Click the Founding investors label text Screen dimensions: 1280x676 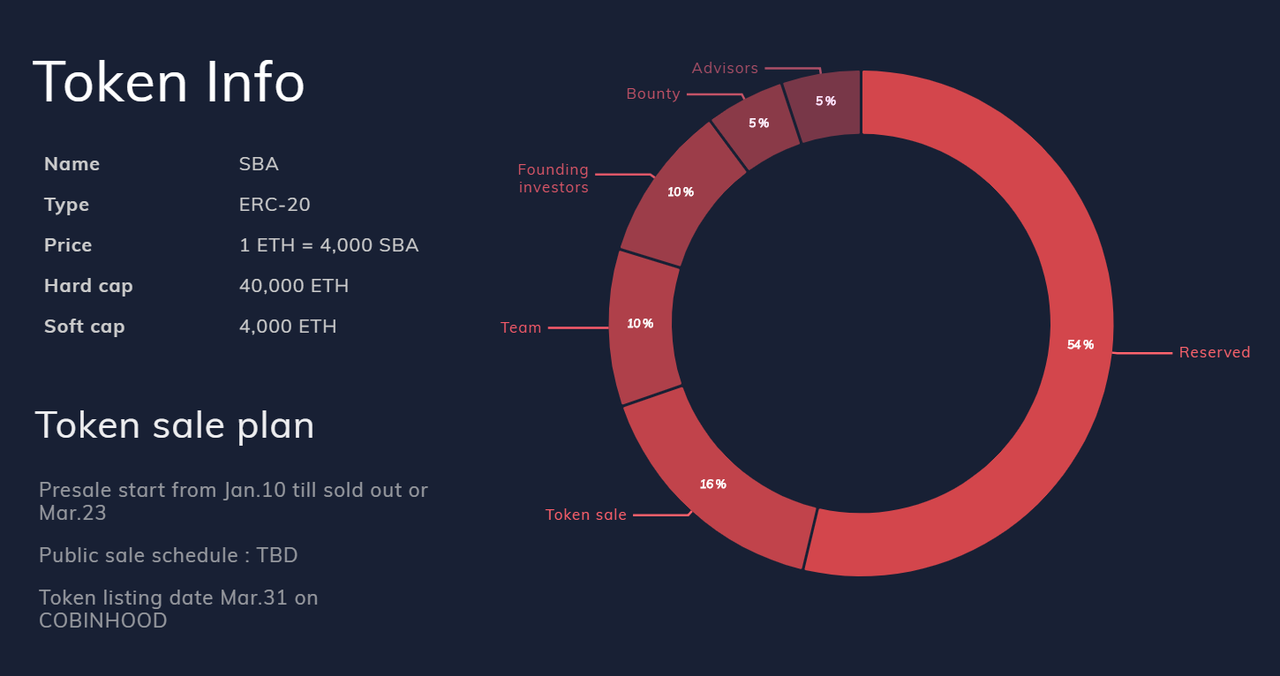click(x=553, y=179)
